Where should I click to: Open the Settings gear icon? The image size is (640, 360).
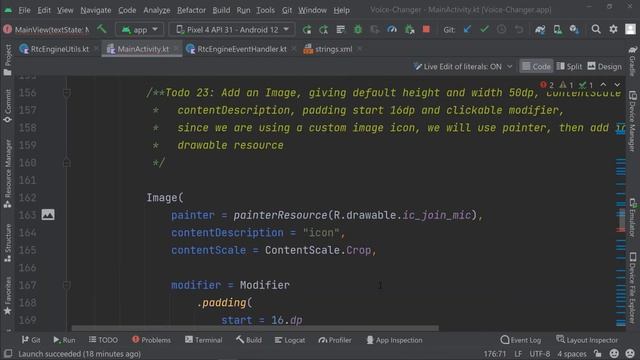613,29
